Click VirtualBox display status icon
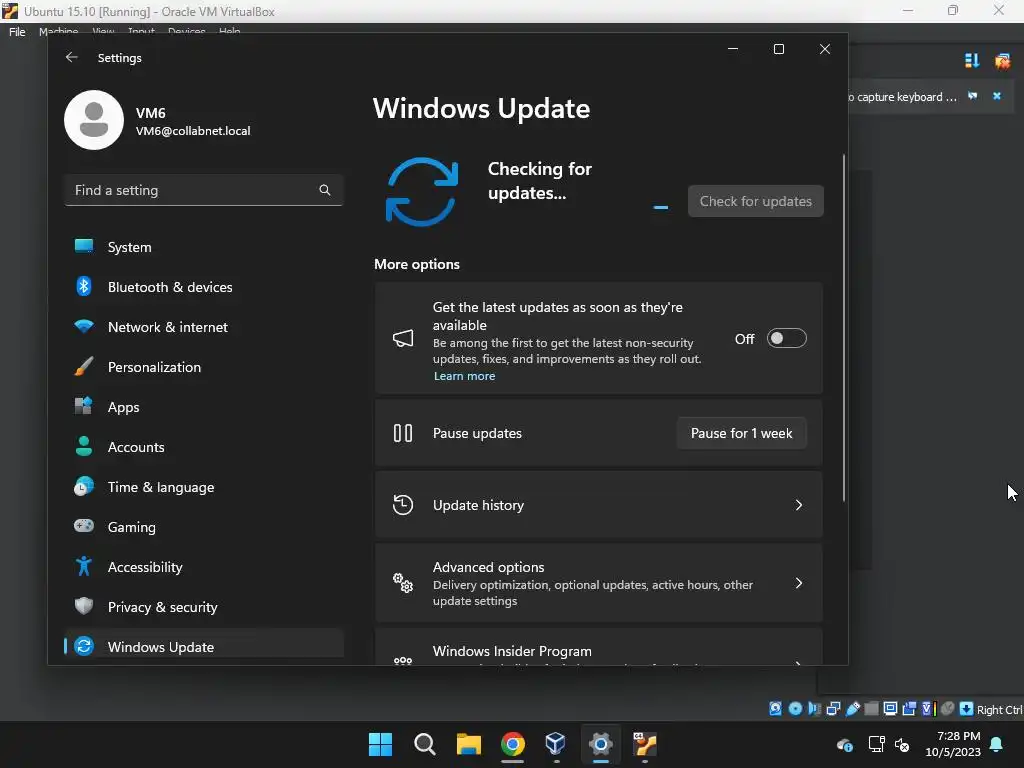The image size is (1024, 768). click(x=890, y=709)
